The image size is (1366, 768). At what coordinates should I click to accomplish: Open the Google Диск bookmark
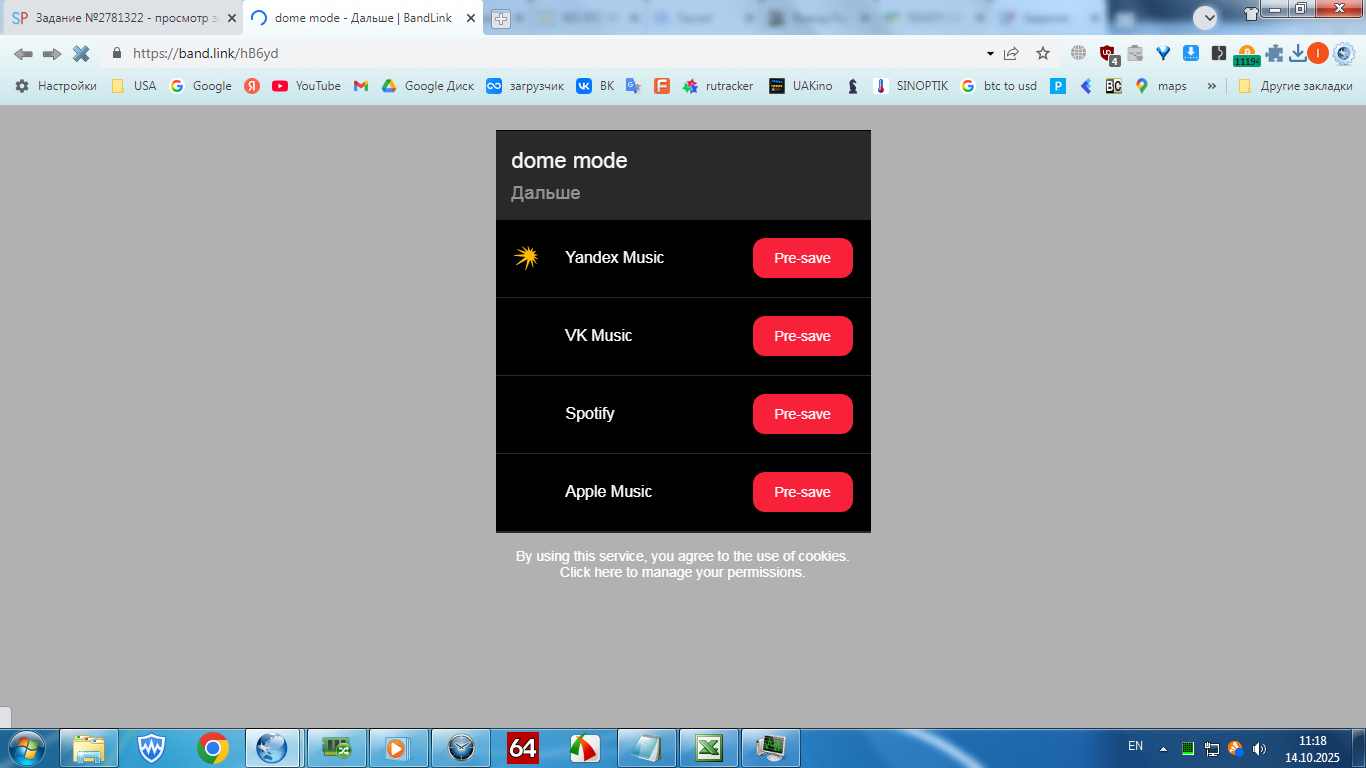click(428, 86)
